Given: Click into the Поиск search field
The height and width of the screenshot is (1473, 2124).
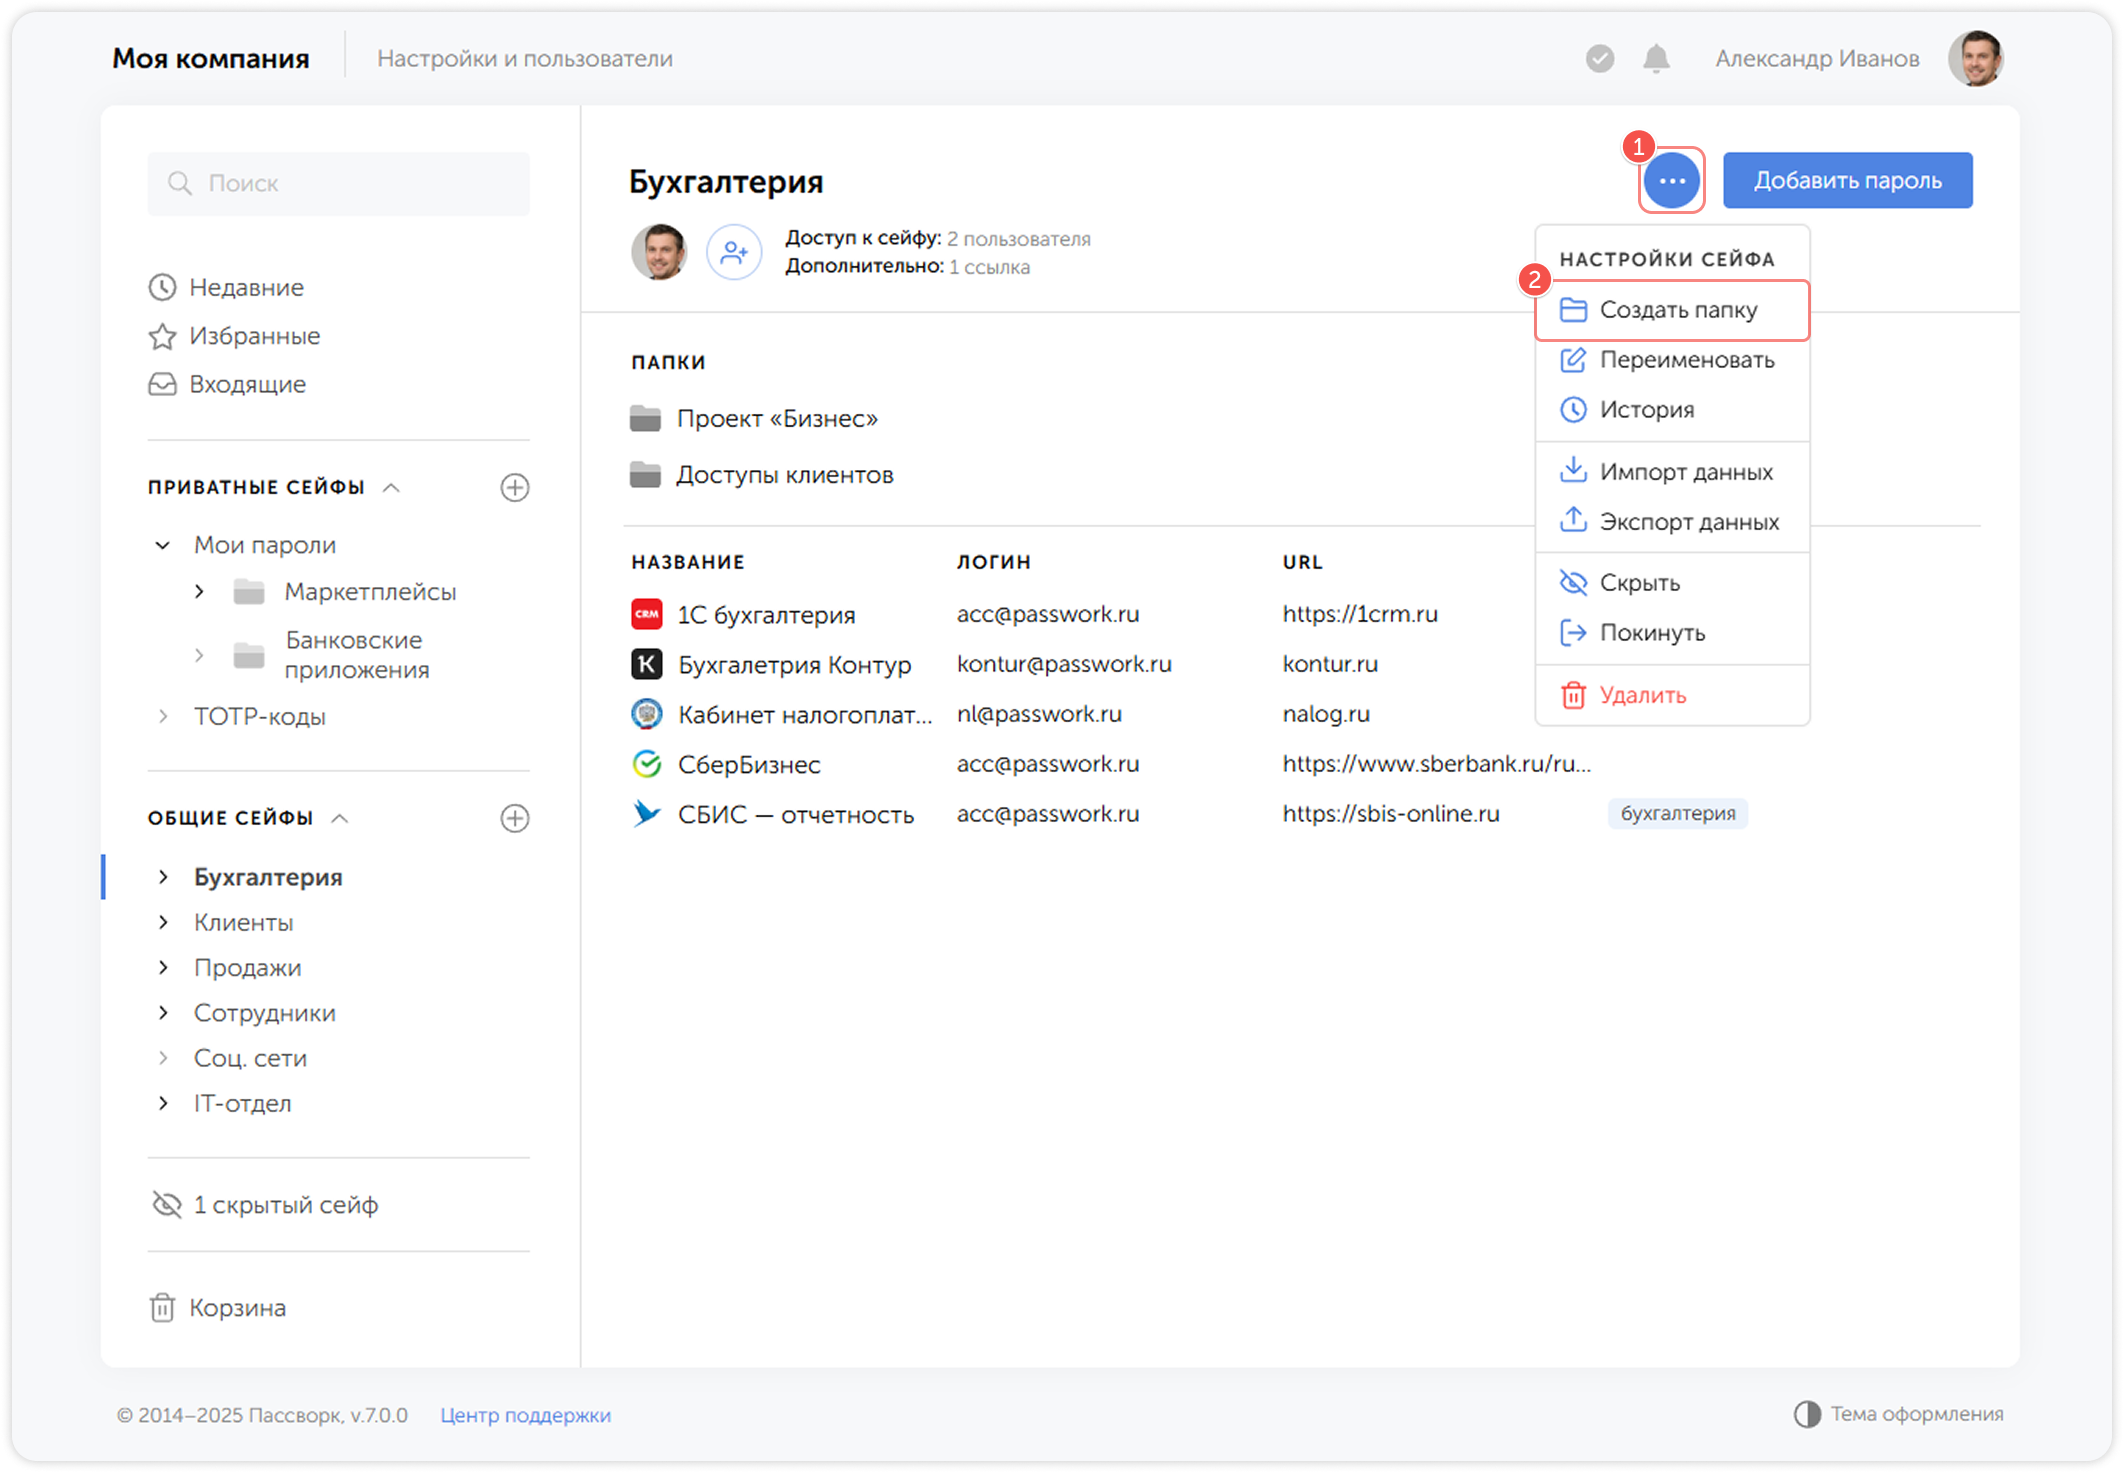Looking at the screenshot, I should [x=339, y=184].
